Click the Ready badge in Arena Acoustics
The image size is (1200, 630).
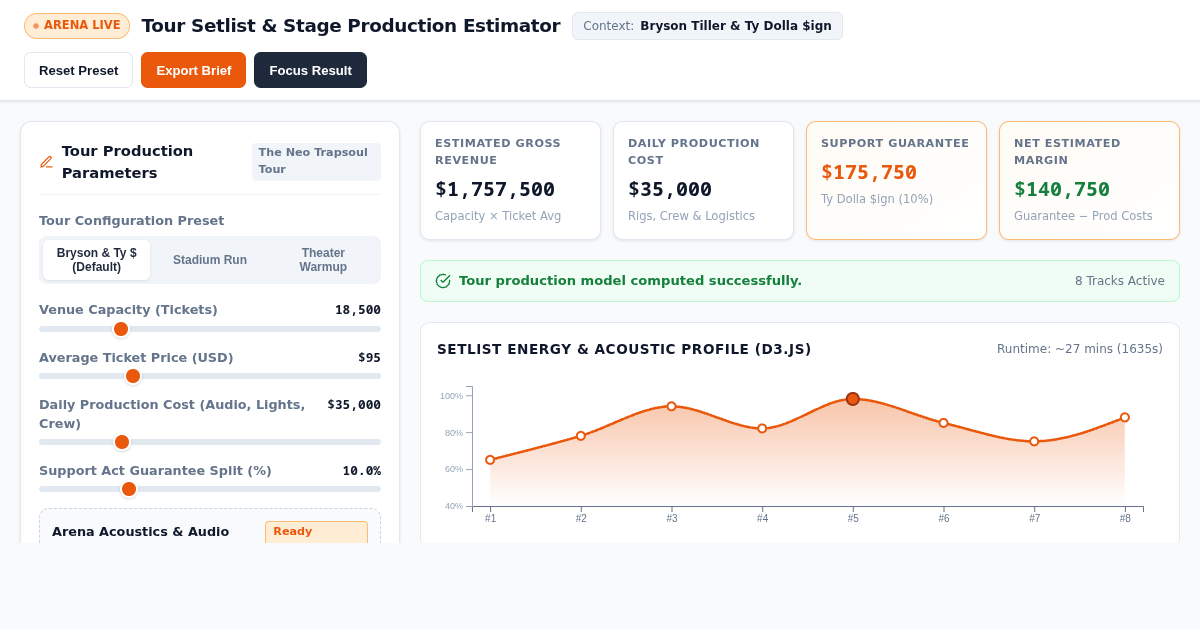(316, 532)
